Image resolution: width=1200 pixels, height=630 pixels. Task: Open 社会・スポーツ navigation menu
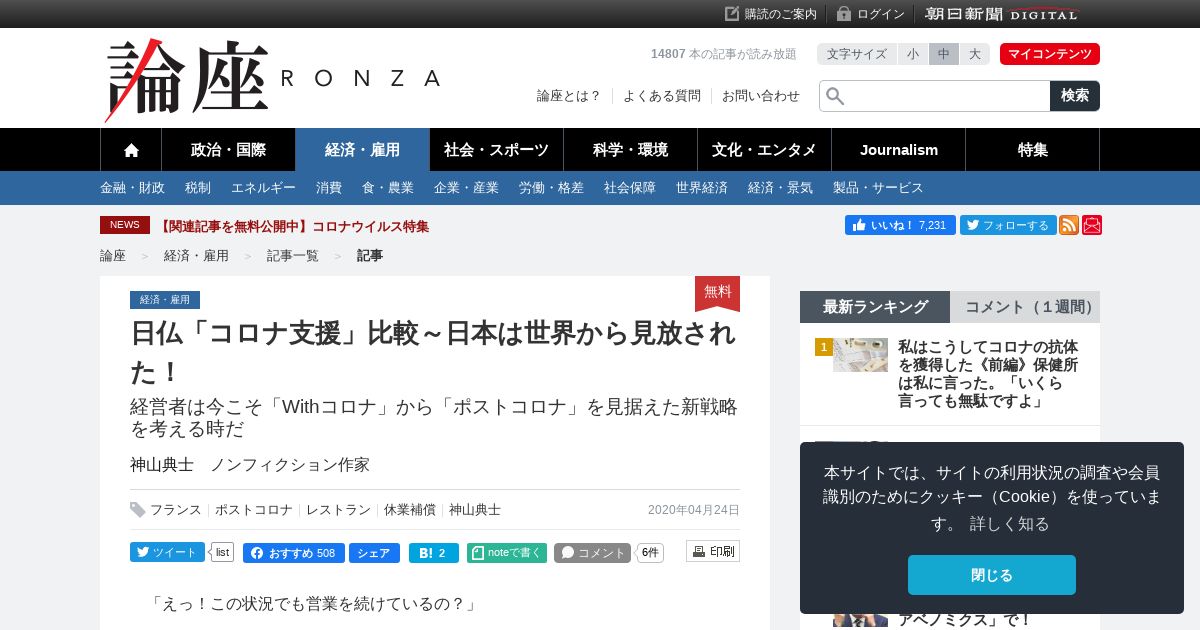click(496, 150)
